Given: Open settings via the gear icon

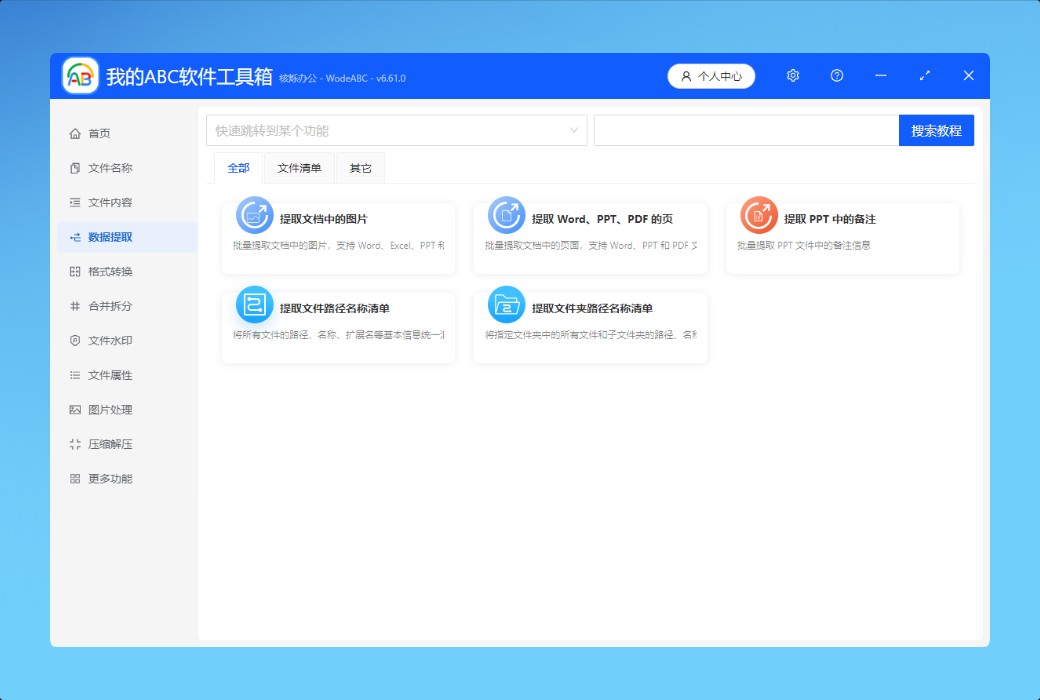Looking at the screenshot, I should [x=793, y=76].
